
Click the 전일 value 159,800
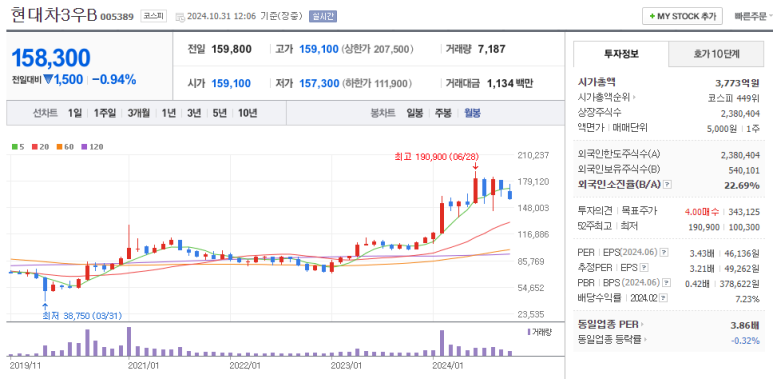click(231, 49)
